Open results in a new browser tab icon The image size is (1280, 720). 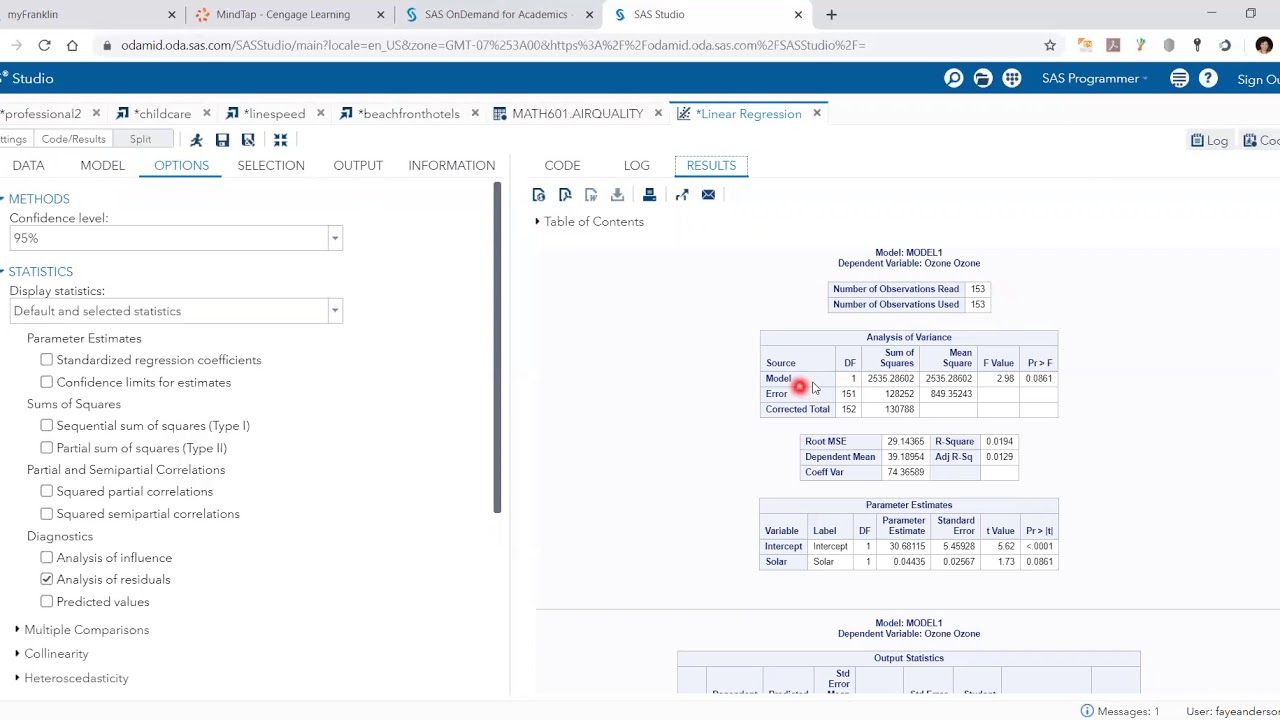[682, 195]
